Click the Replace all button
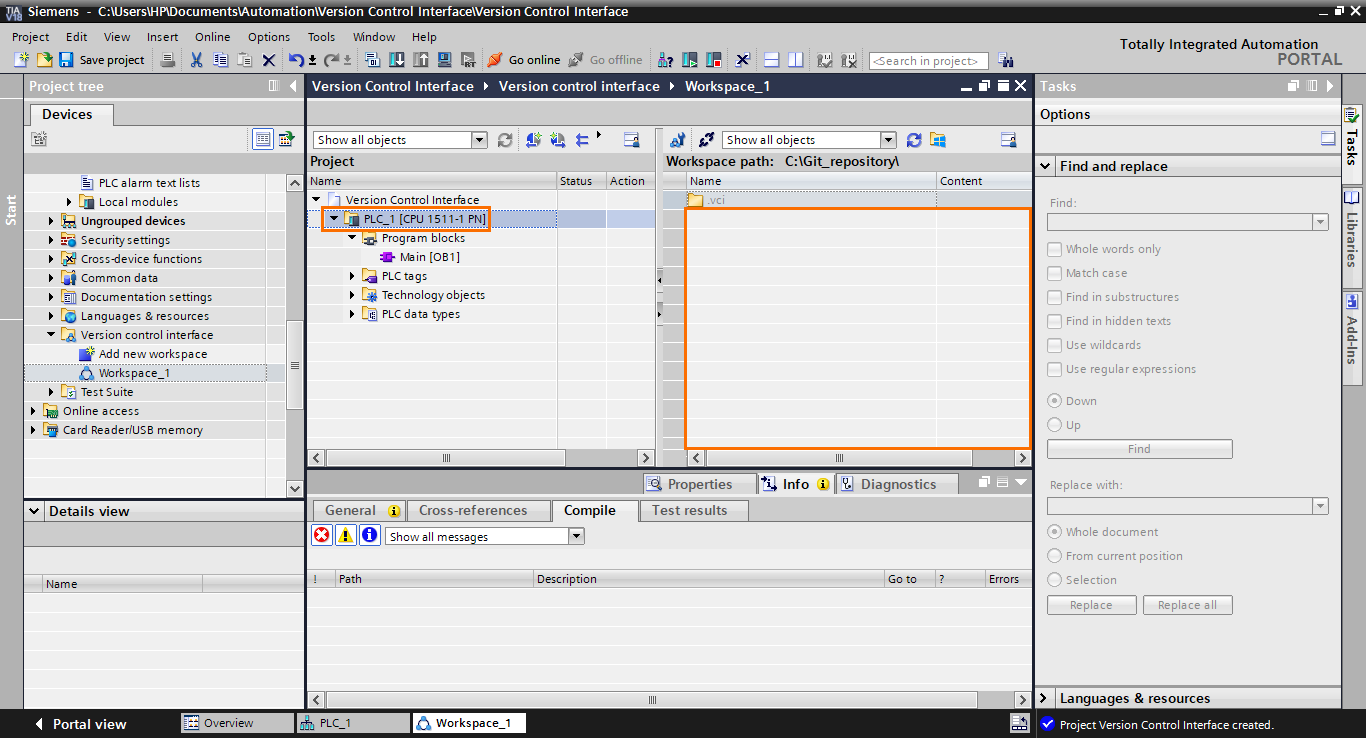1366x738 pixels. (1188, 604)
